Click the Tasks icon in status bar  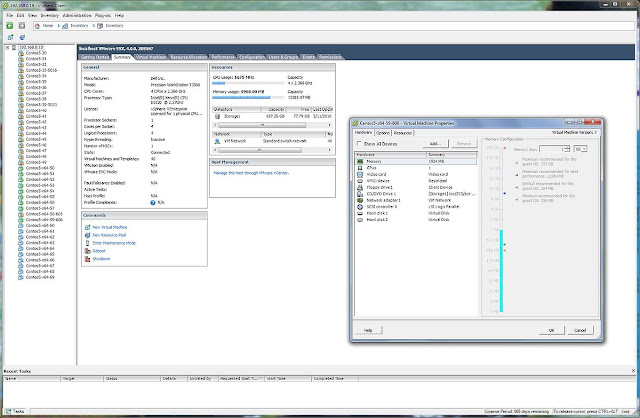8,411
